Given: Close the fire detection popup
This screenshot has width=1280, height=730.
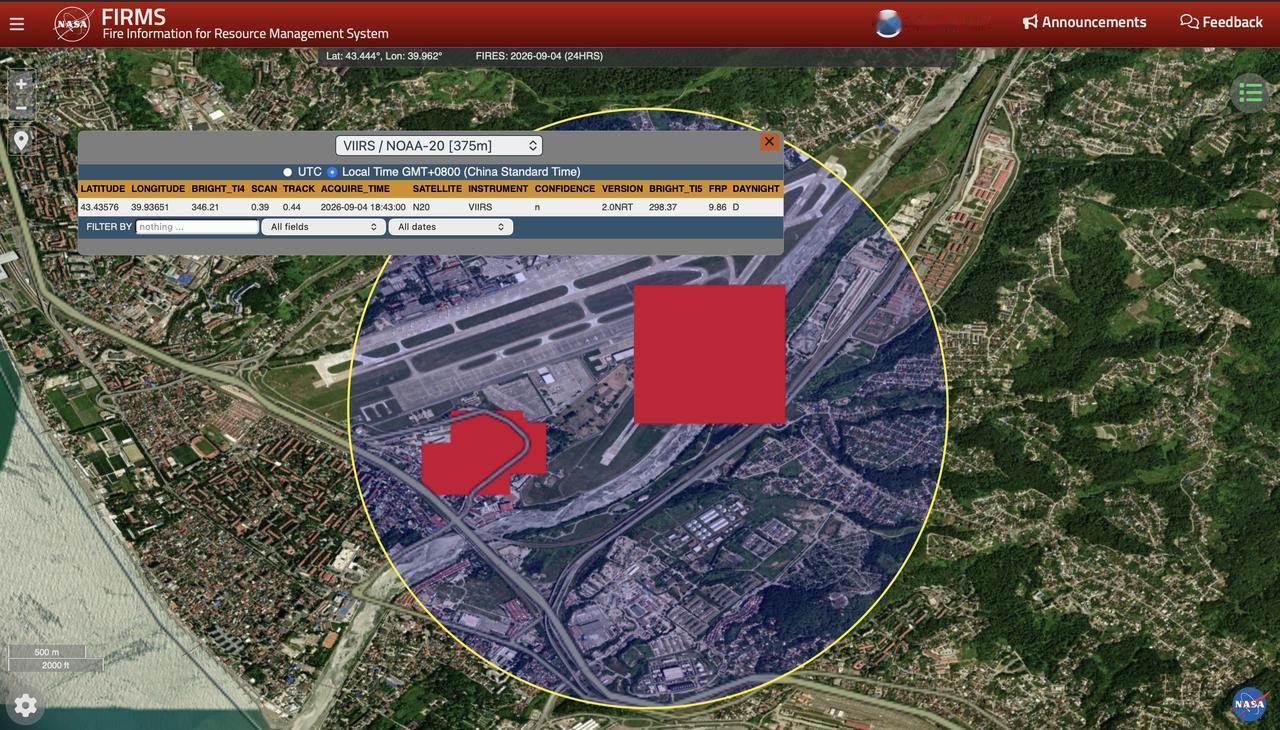Looking at the screenshot, I should 769,142.
